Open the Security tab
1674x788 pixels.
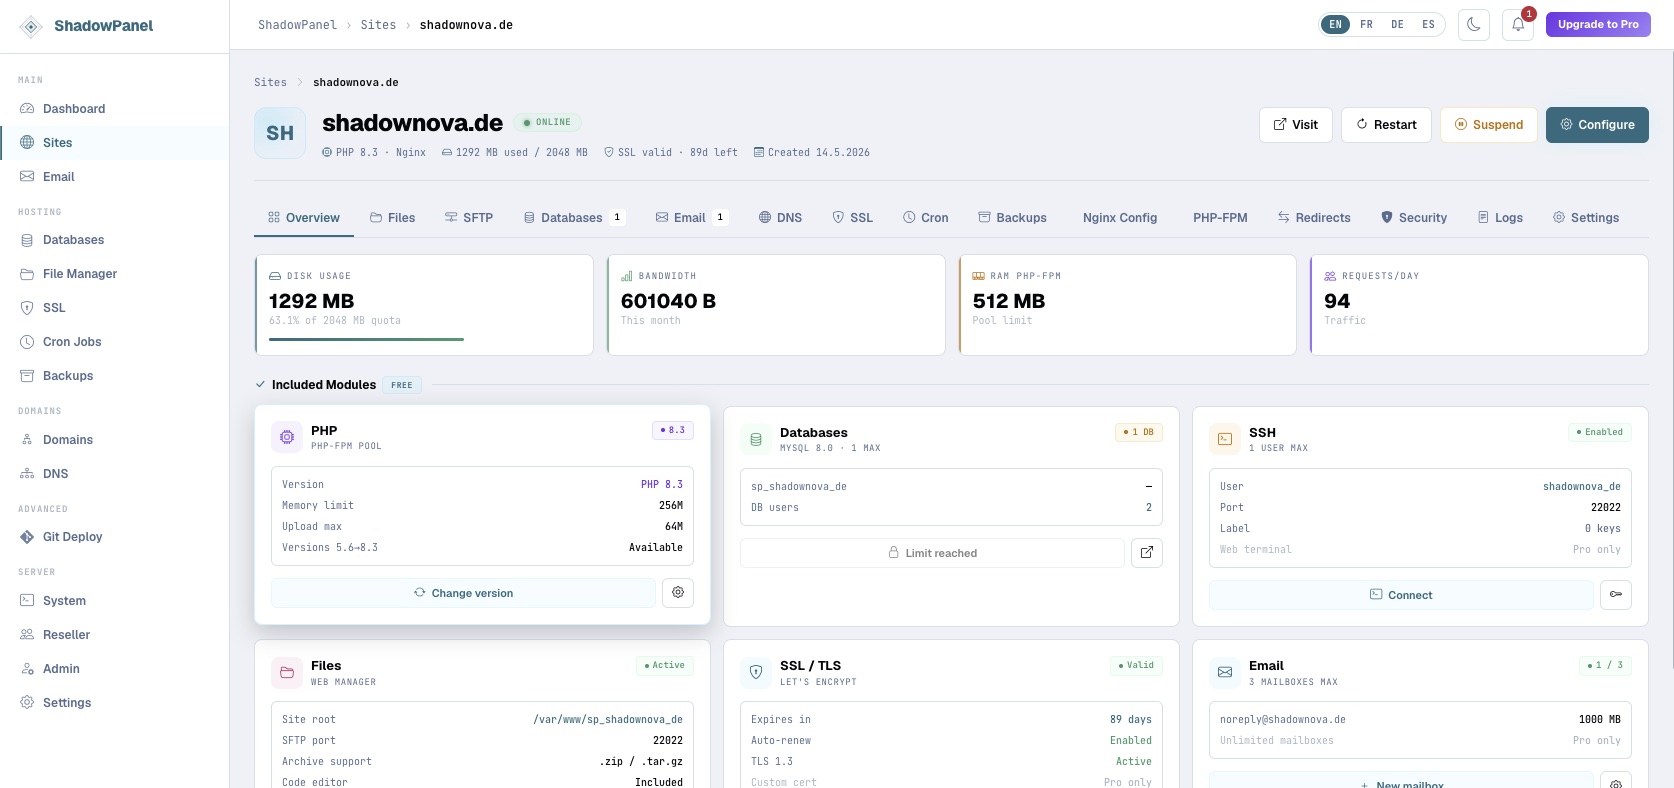[1414, 218]
